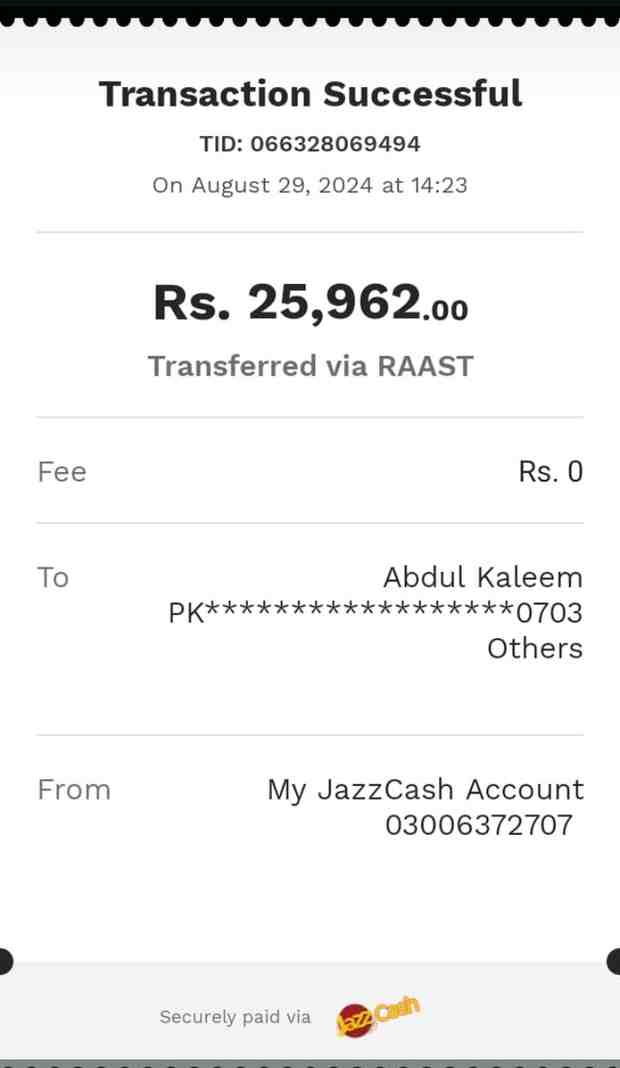Click the right semicircle notch on receipt edge

pos(614,961)
